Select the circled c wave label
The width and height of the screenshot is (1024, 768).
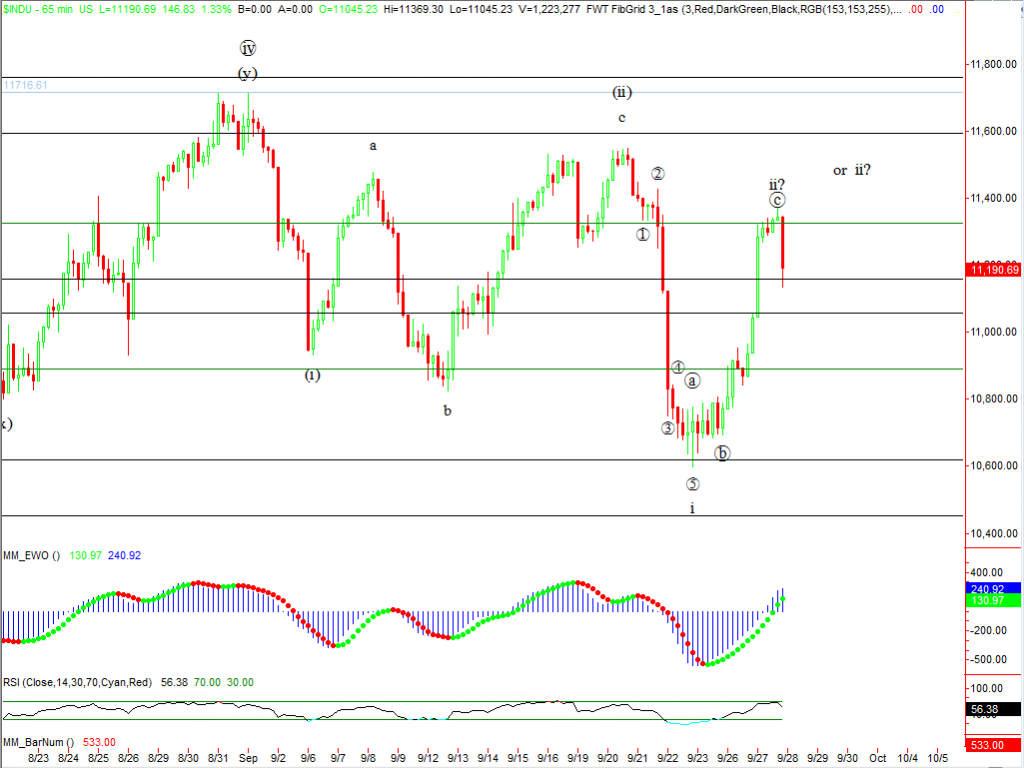click(x=777, y=200)
